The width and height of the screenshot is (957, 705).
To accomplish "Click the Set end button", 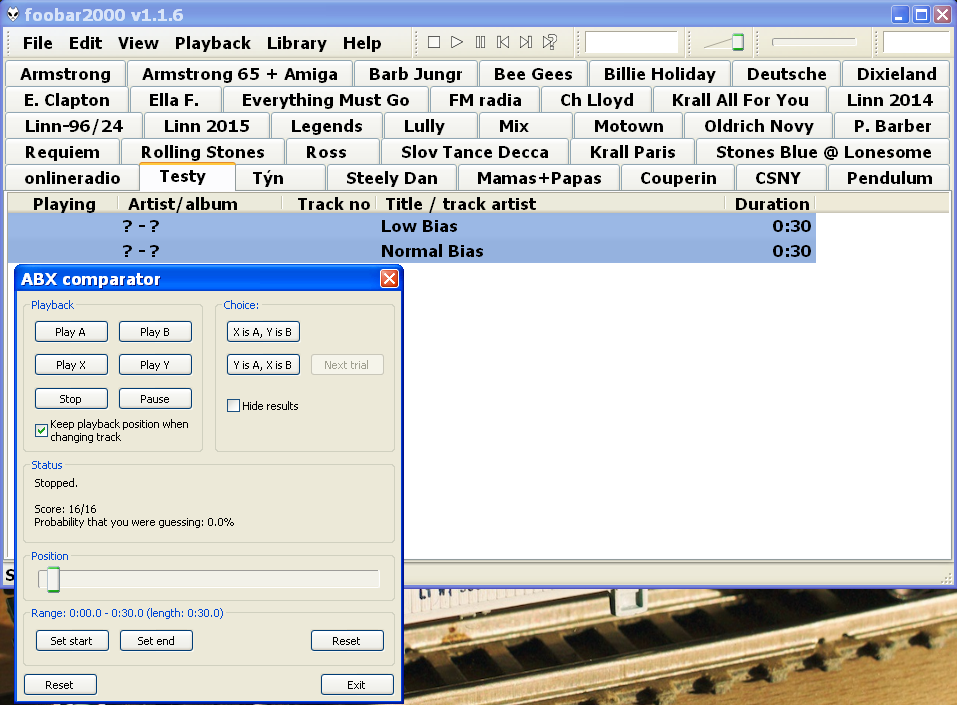I will coord(156,640).
